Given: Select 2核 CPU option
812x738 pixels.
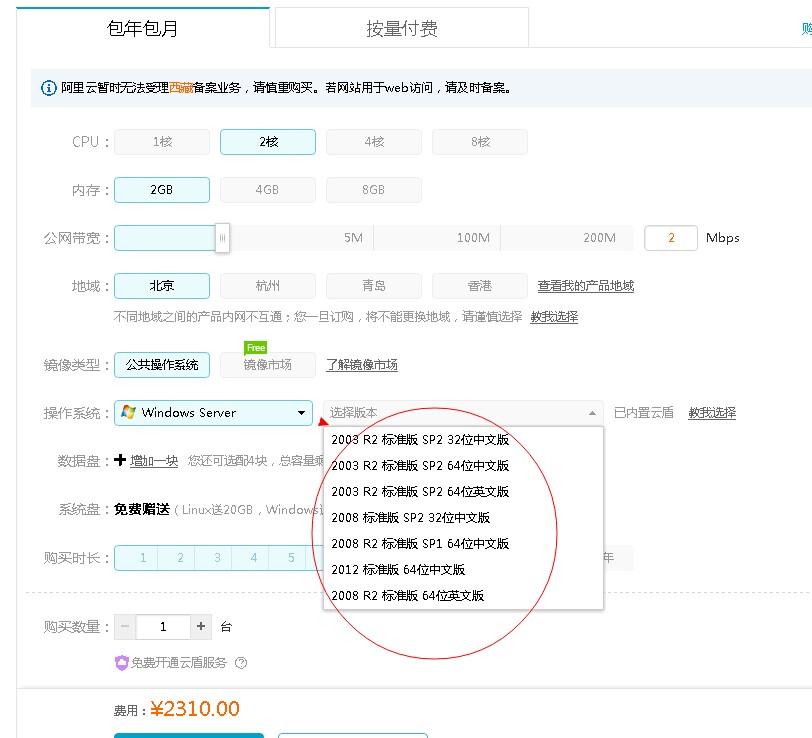Looking at the screenshot, I should point(268,142).
